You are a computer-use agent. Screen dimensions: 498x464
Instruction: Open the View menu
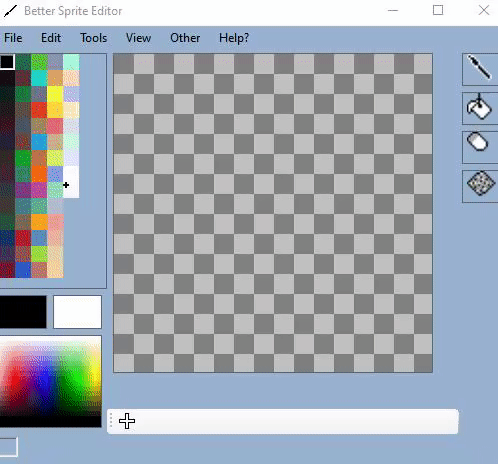click(138, 38)
